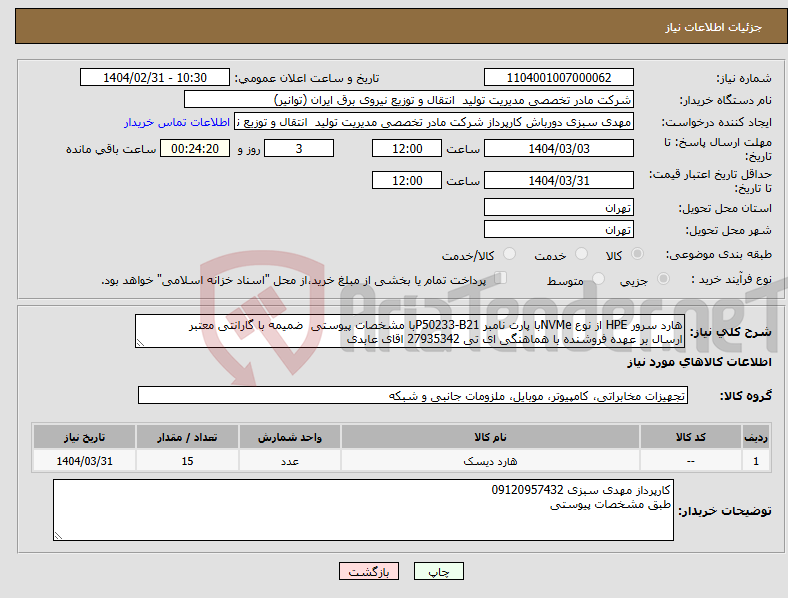788x598 pixels.
Task: Click the تعداد / مقدار column header
Action: [187, 437]
